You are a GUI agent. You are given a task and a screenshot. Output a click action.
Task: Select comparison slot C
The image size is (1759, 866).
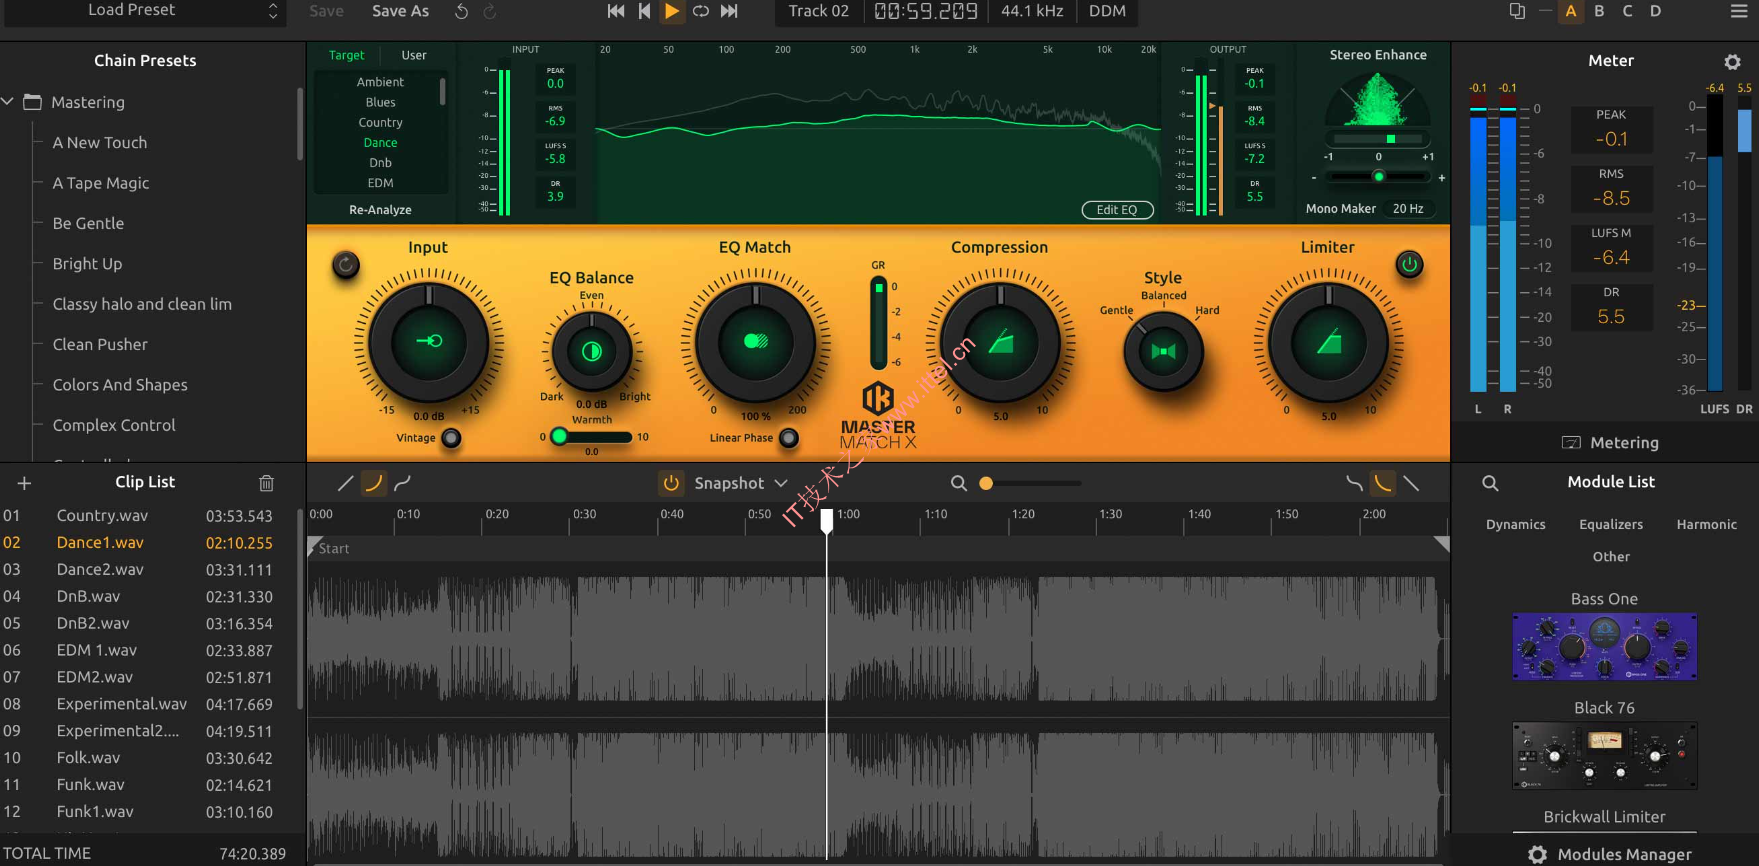click(1627, 11)
